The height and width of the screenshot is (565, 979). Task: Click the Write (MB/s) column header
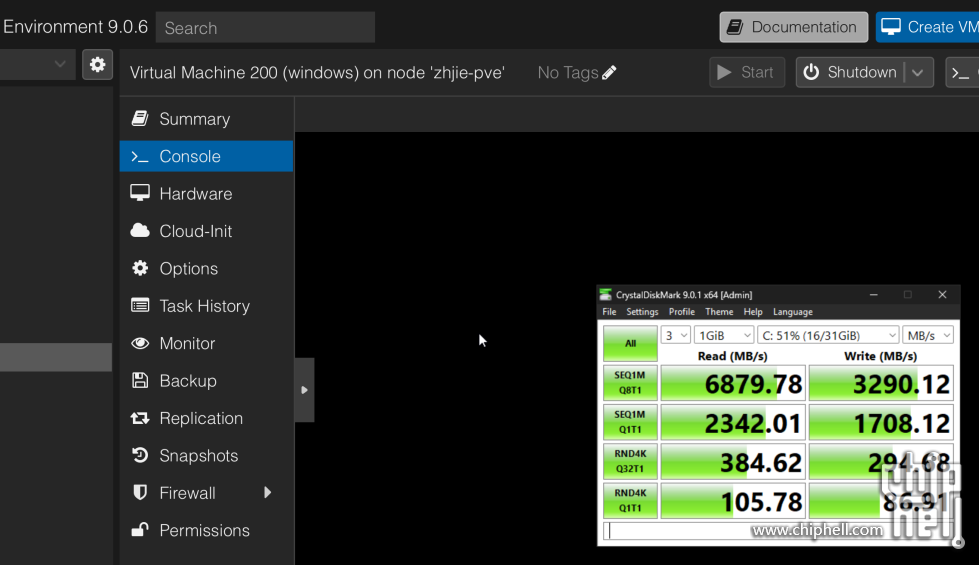click(880, 356)
